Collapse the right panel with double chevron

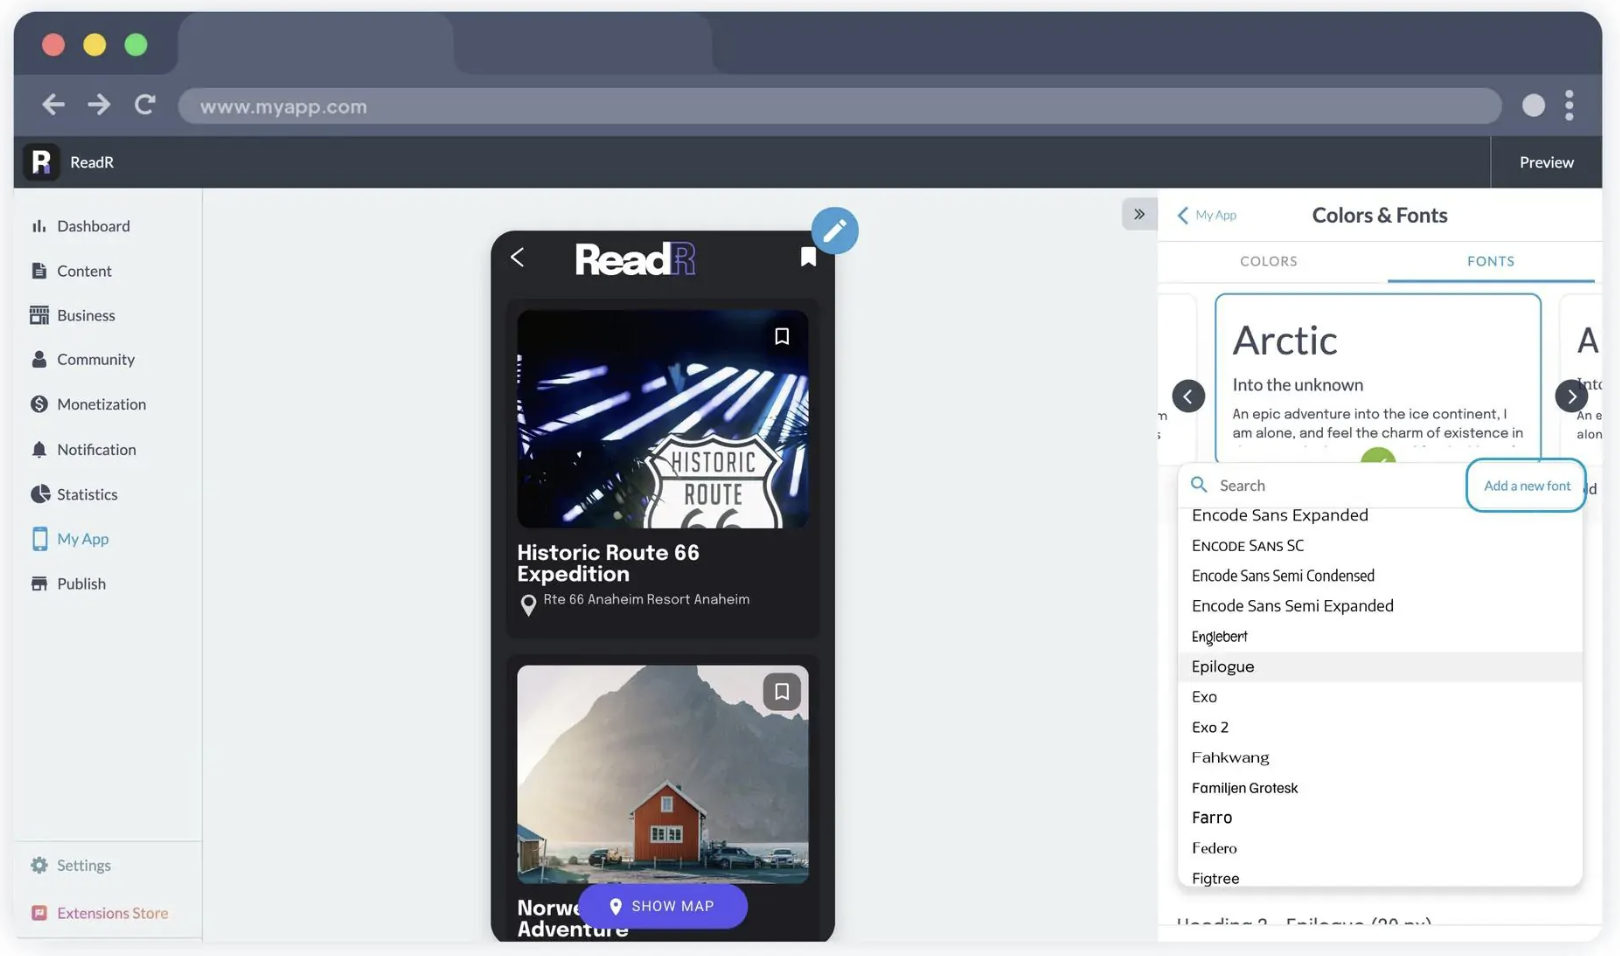[1139, 214]
